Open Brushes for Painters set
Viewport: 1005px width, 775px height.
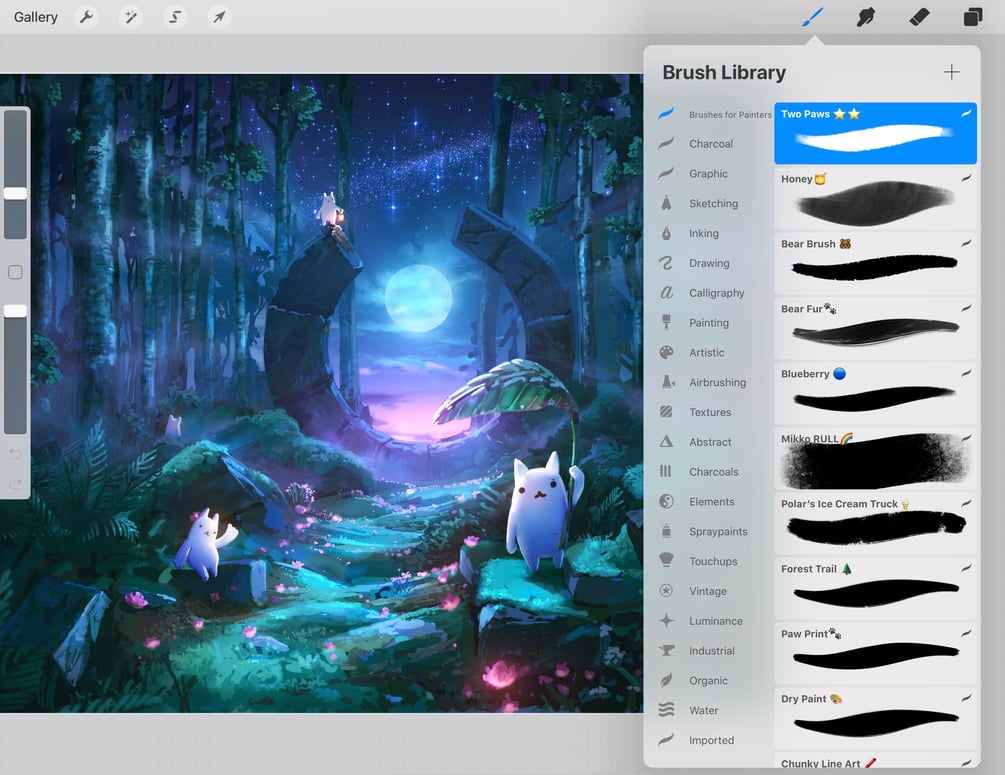tap(715, 114)
